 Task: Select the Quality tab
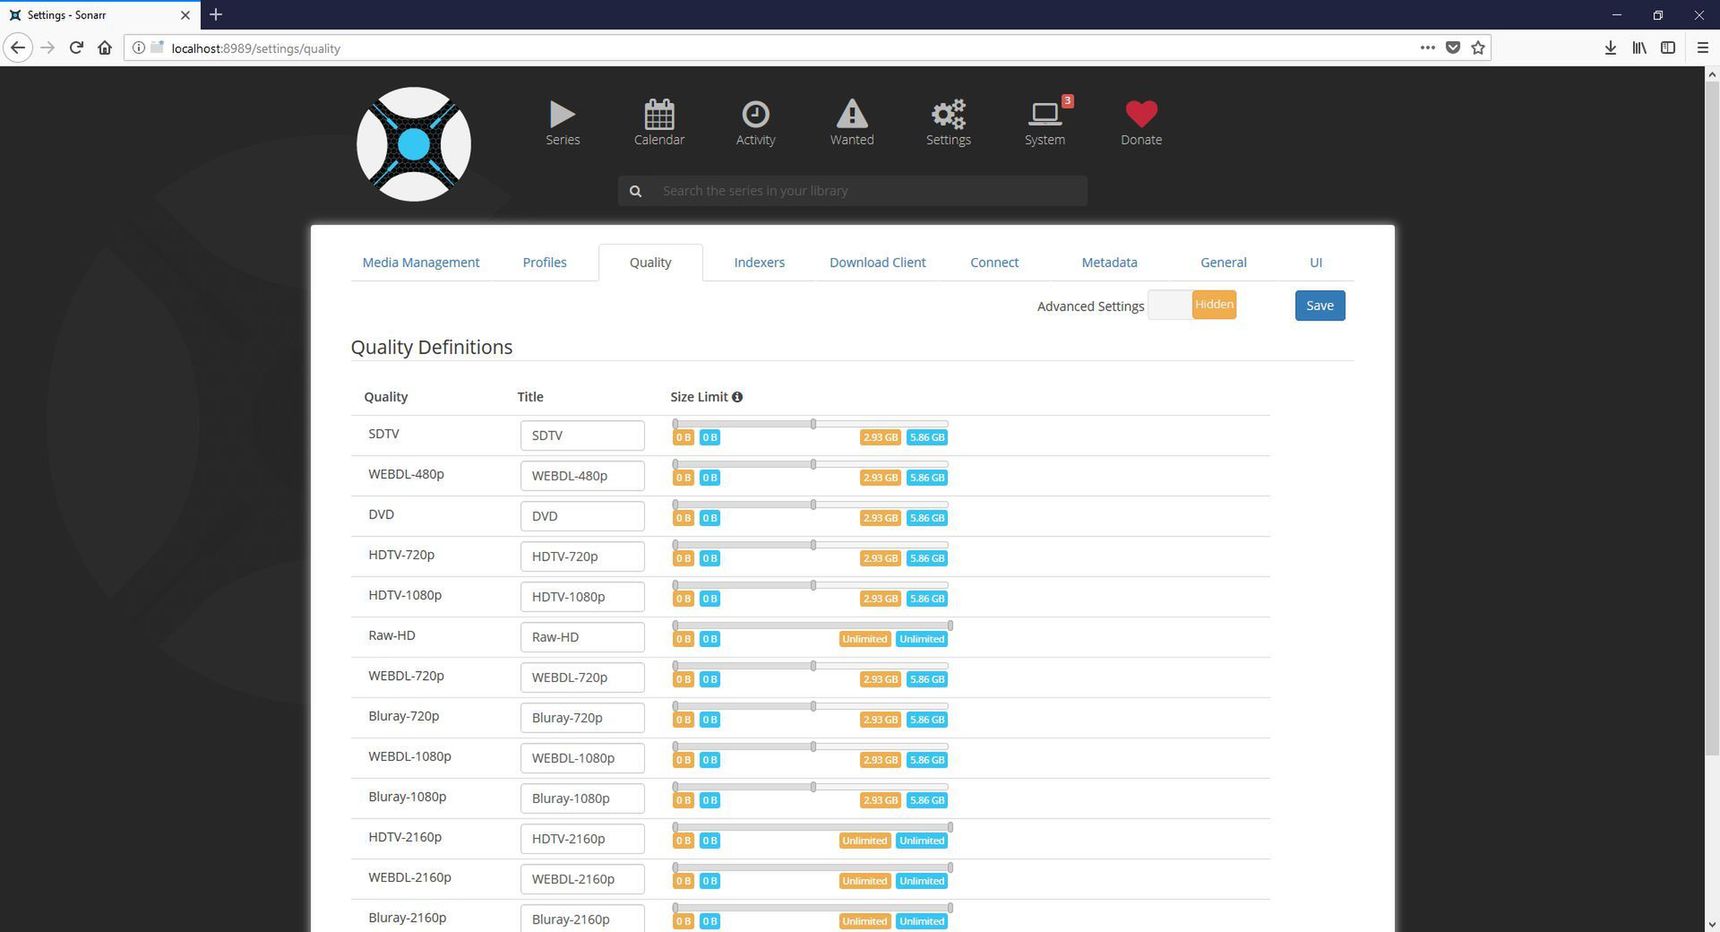point(650,262)
